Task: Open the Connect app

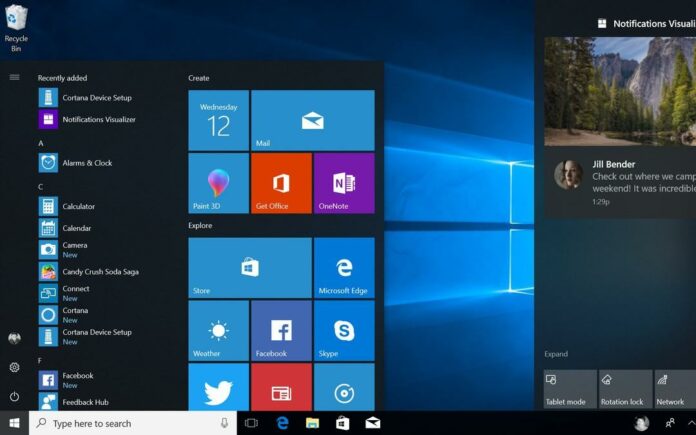Action: [64, 293]
